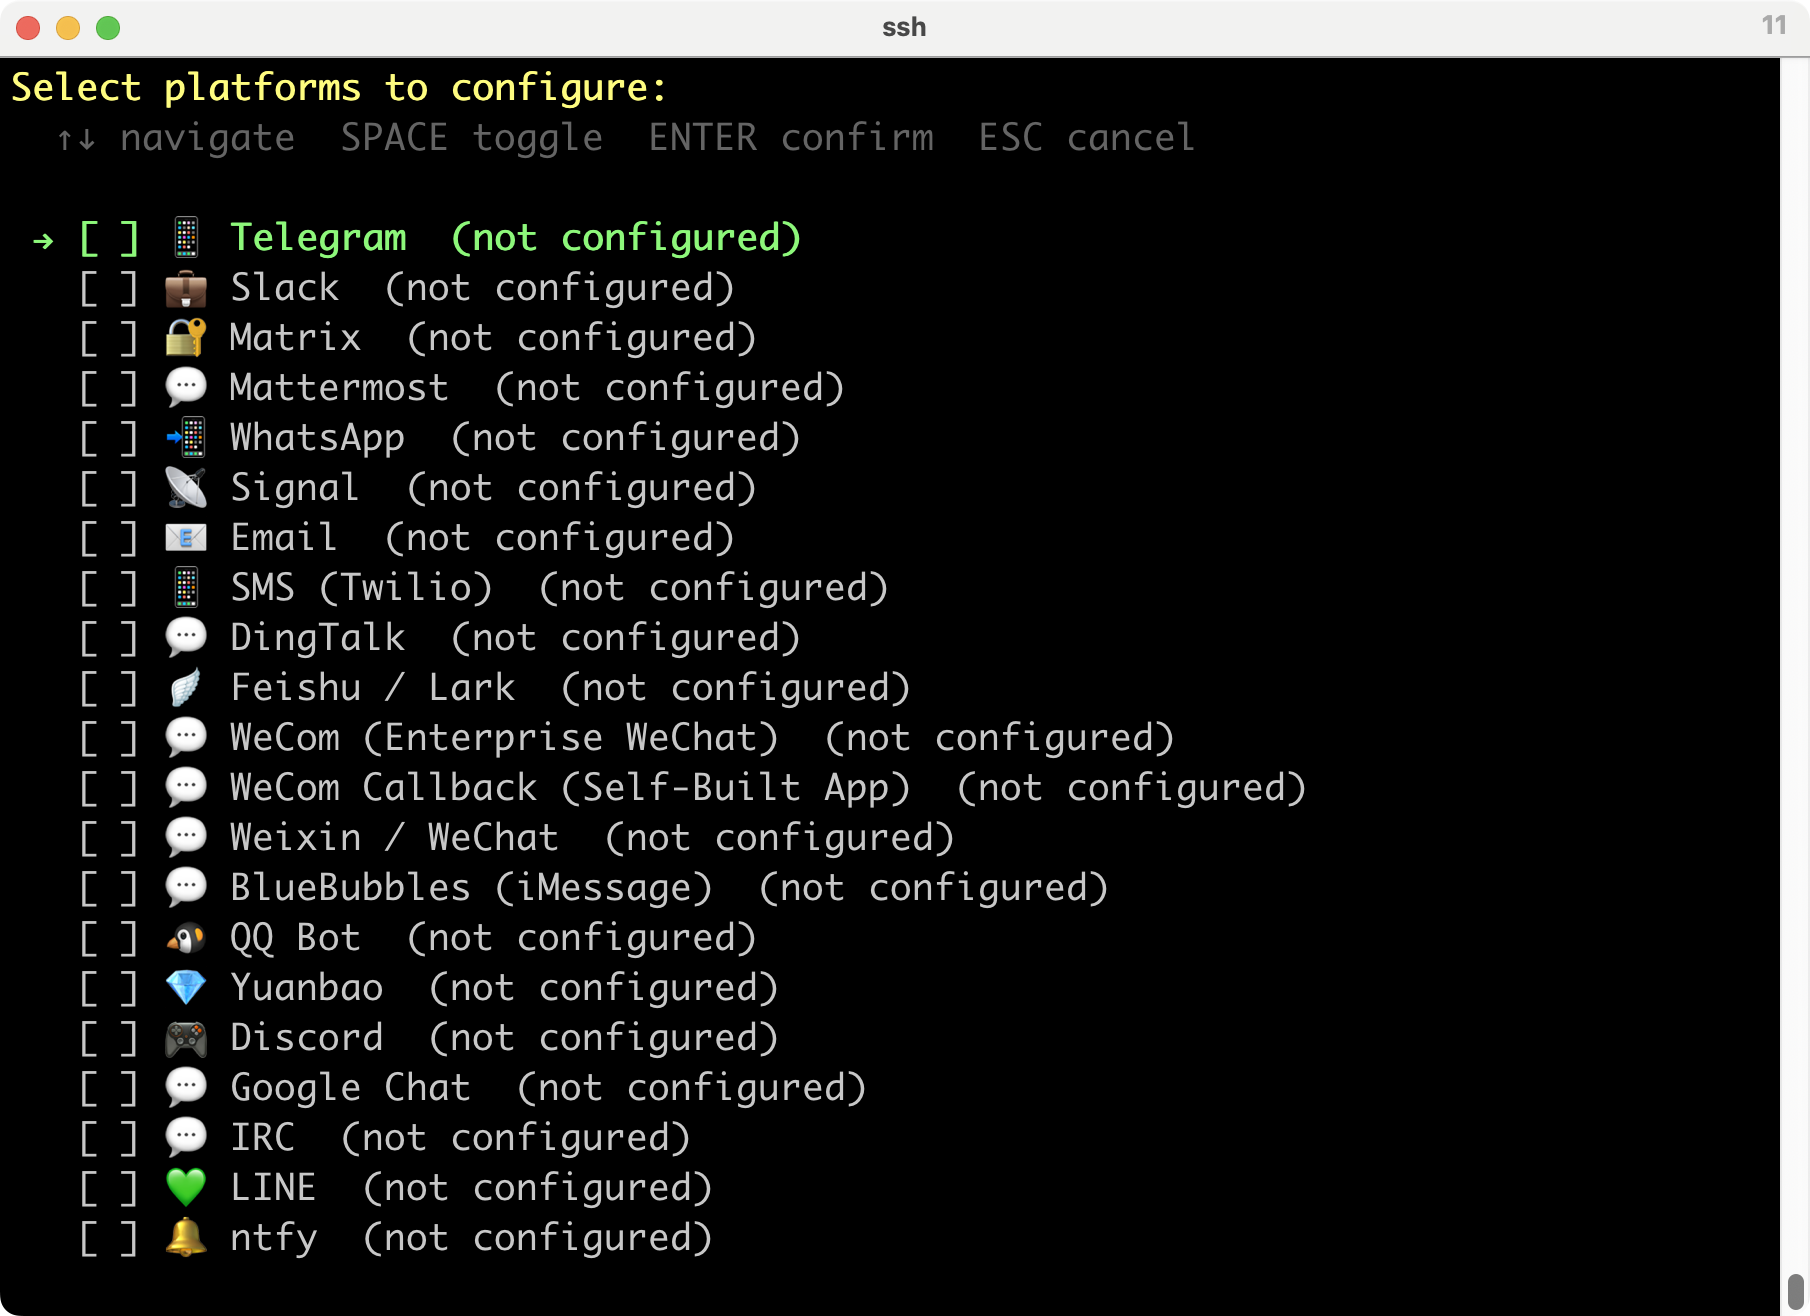Check the Slack platform checkbox
The image size is (1810, 1316).
(109, 288)
